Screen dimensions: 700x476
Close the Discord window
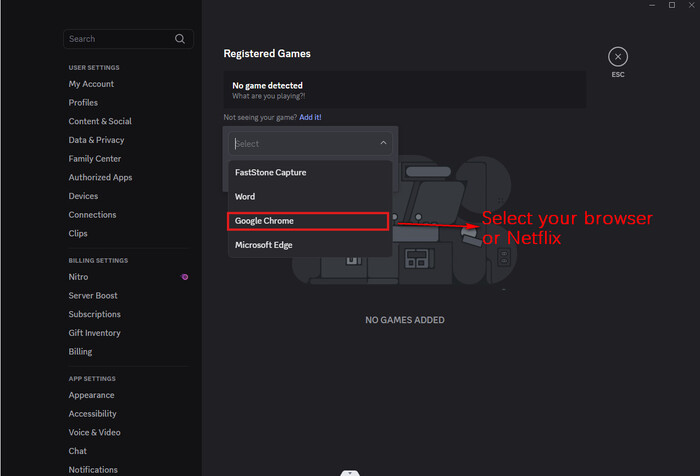coord(692,5)
